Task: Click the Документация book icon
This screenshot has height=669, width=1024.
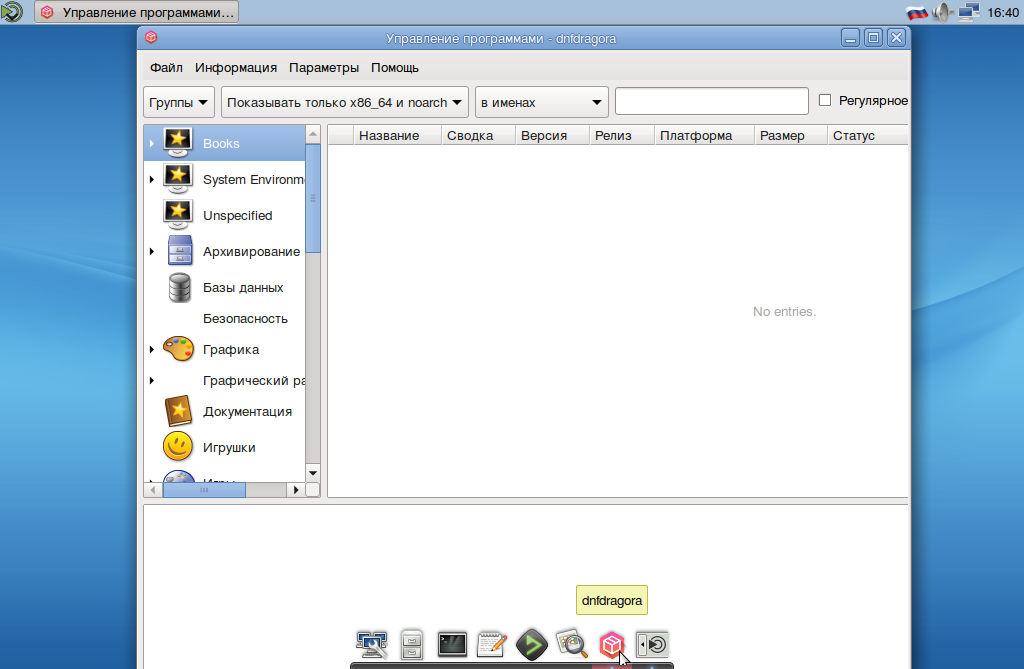Action: coord(178,411)
